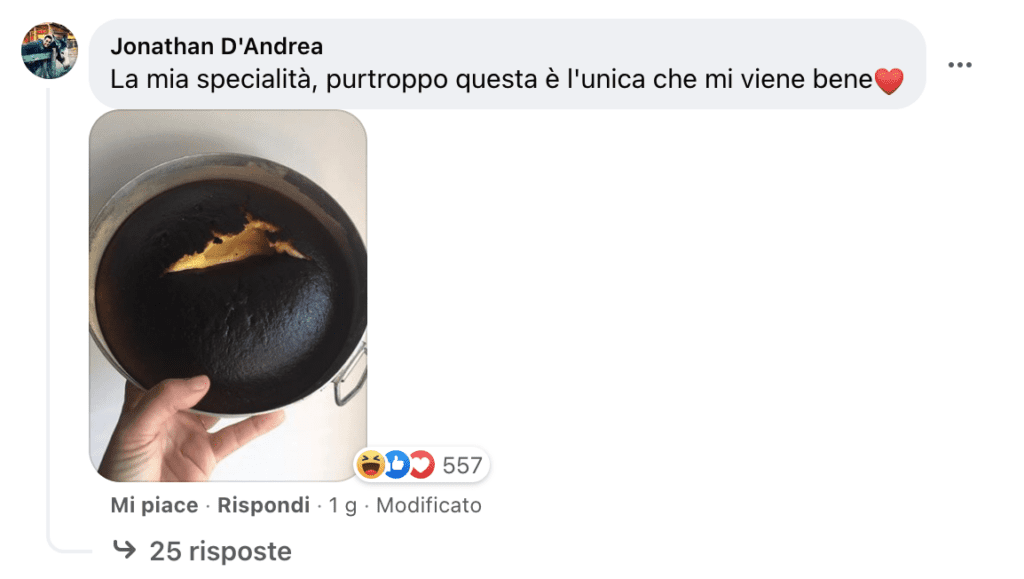The image size is (1024, 579).
Task: Open the three-dot comment options menu
Action: pyautogui.click(x=959, y=65)
